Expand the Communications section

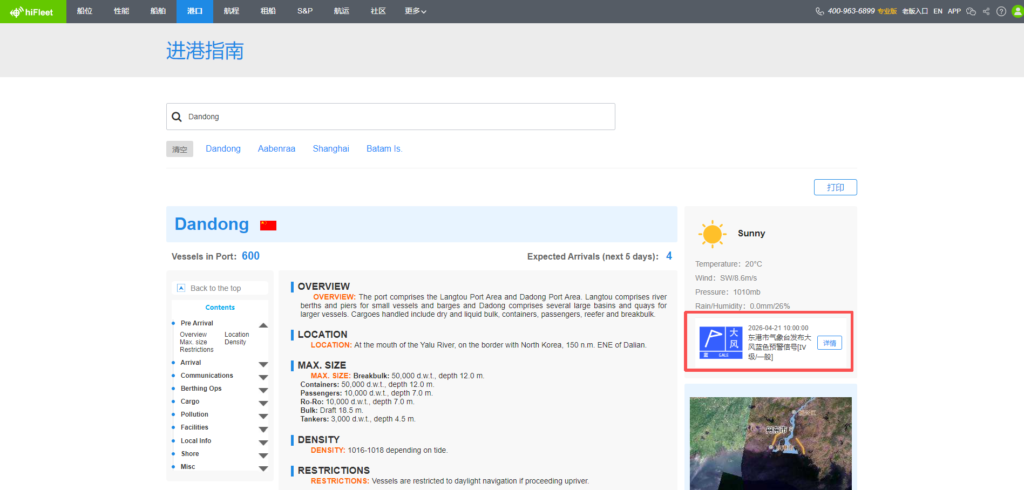tap(263, 376)
